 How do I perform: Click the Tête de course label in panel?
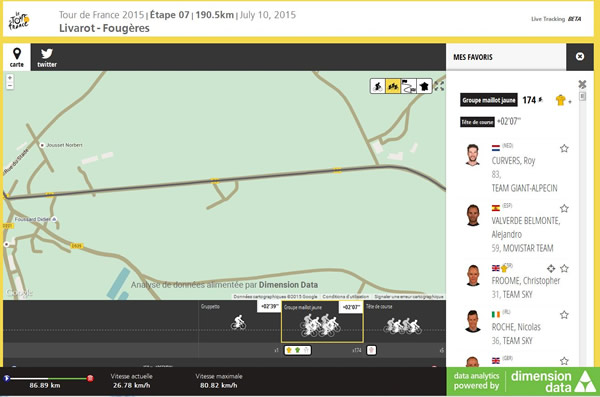pos(477,122)
